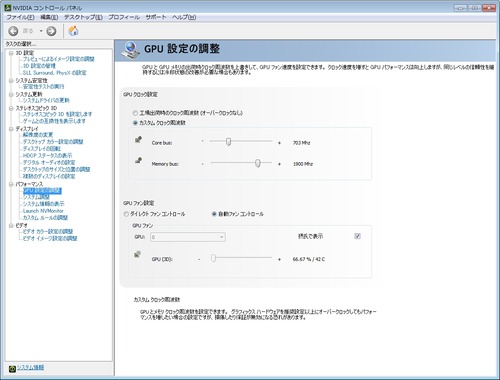
Task: Open game compatibility display tree link
Action: tap(54, 121)
